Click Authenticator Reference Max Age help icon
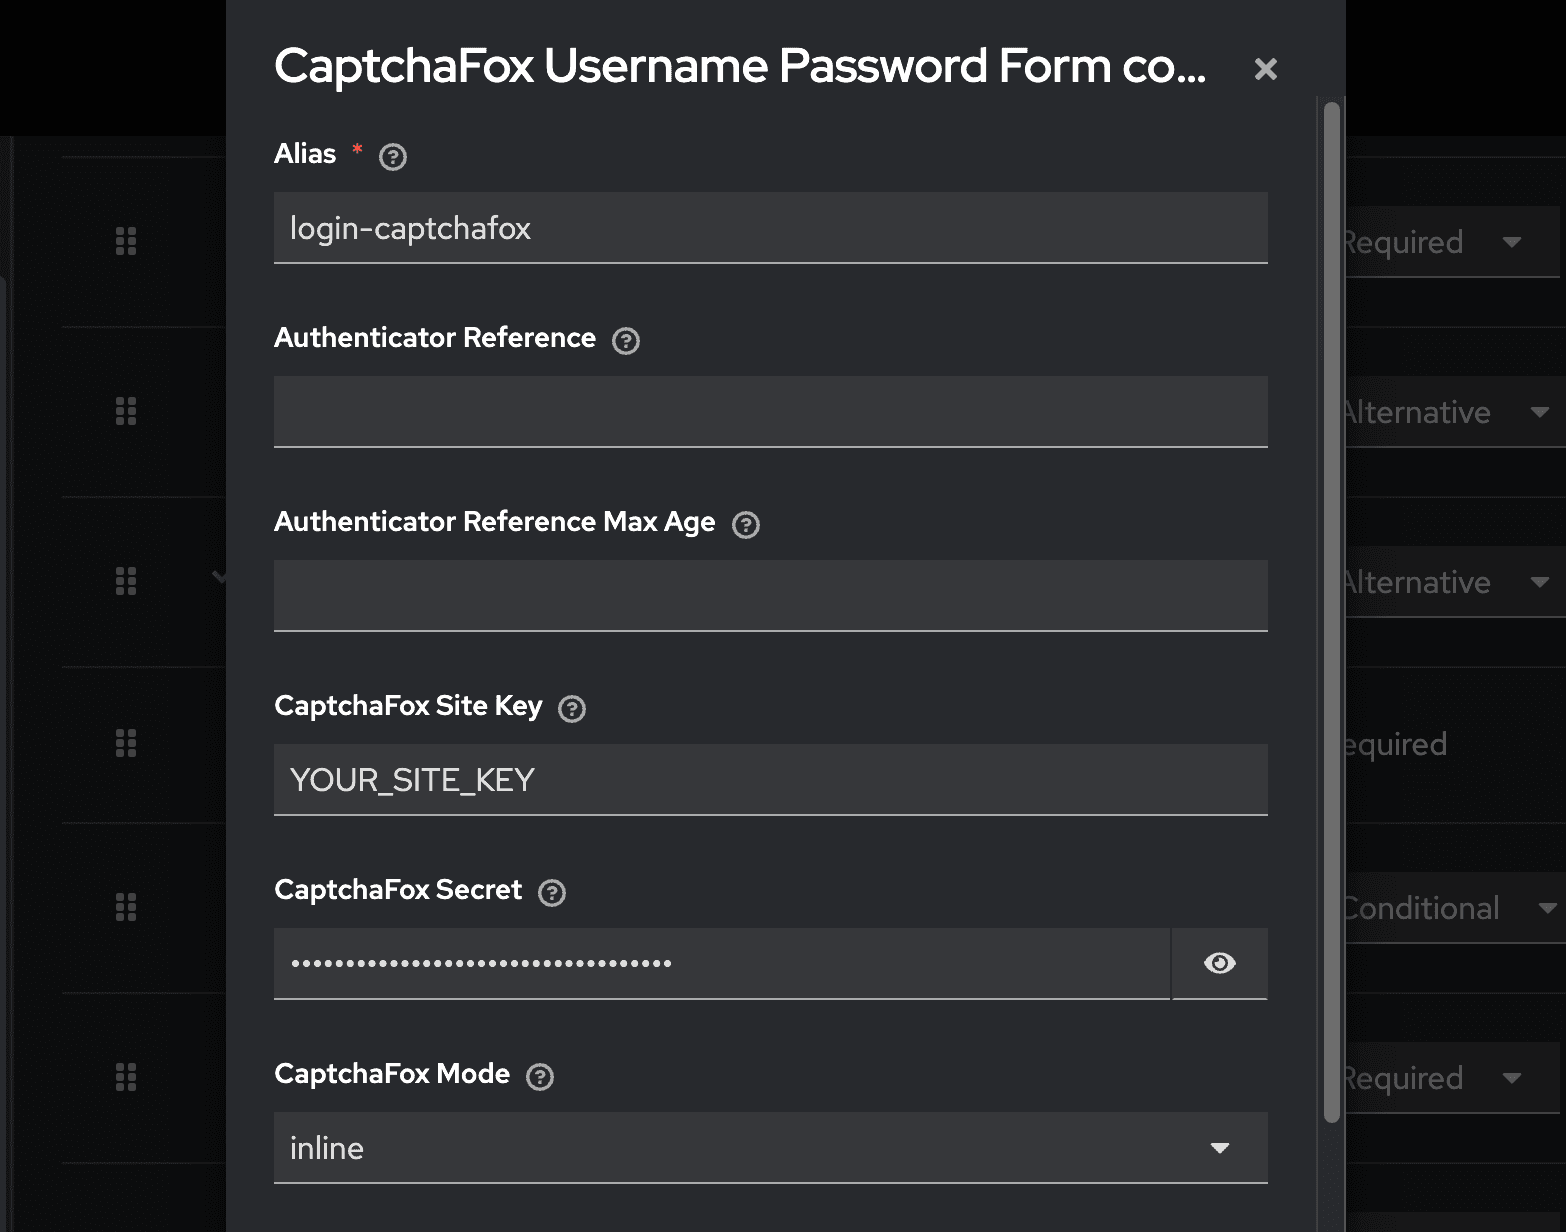1566x1232 pixels. [x=746, y=525]
